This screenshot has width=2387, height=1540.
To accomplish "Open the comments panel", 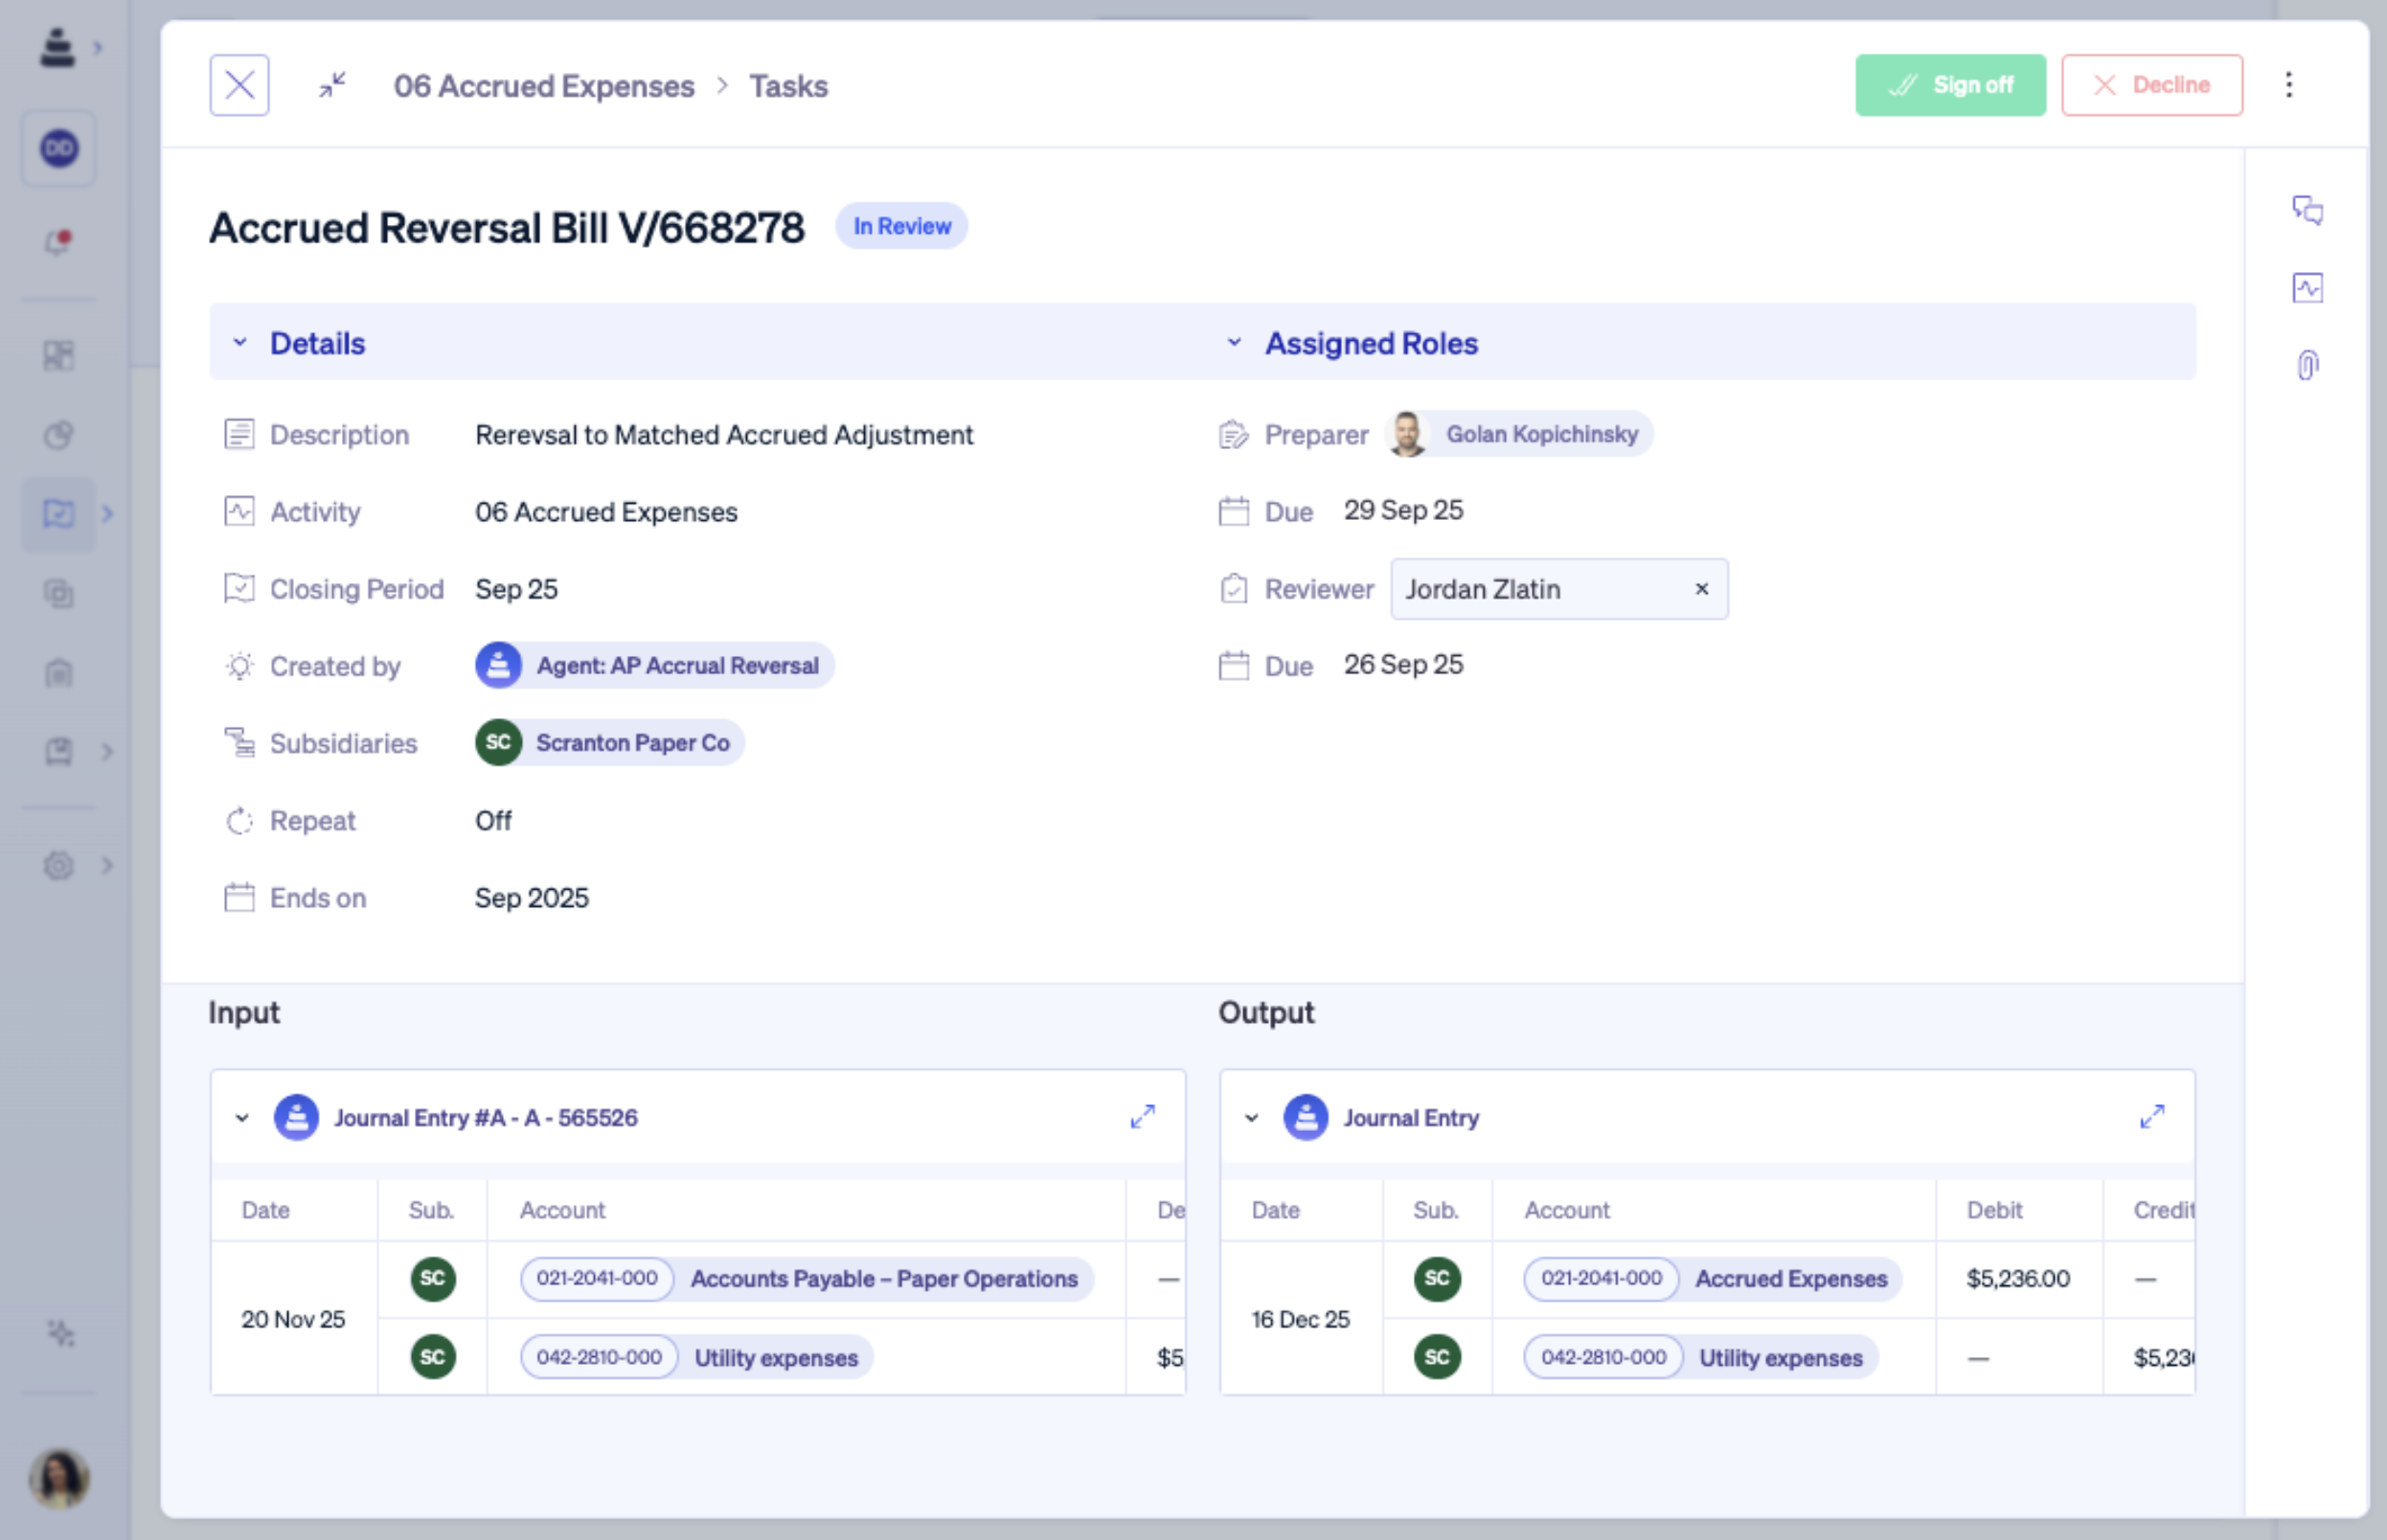I will [x=2309, y=212].
